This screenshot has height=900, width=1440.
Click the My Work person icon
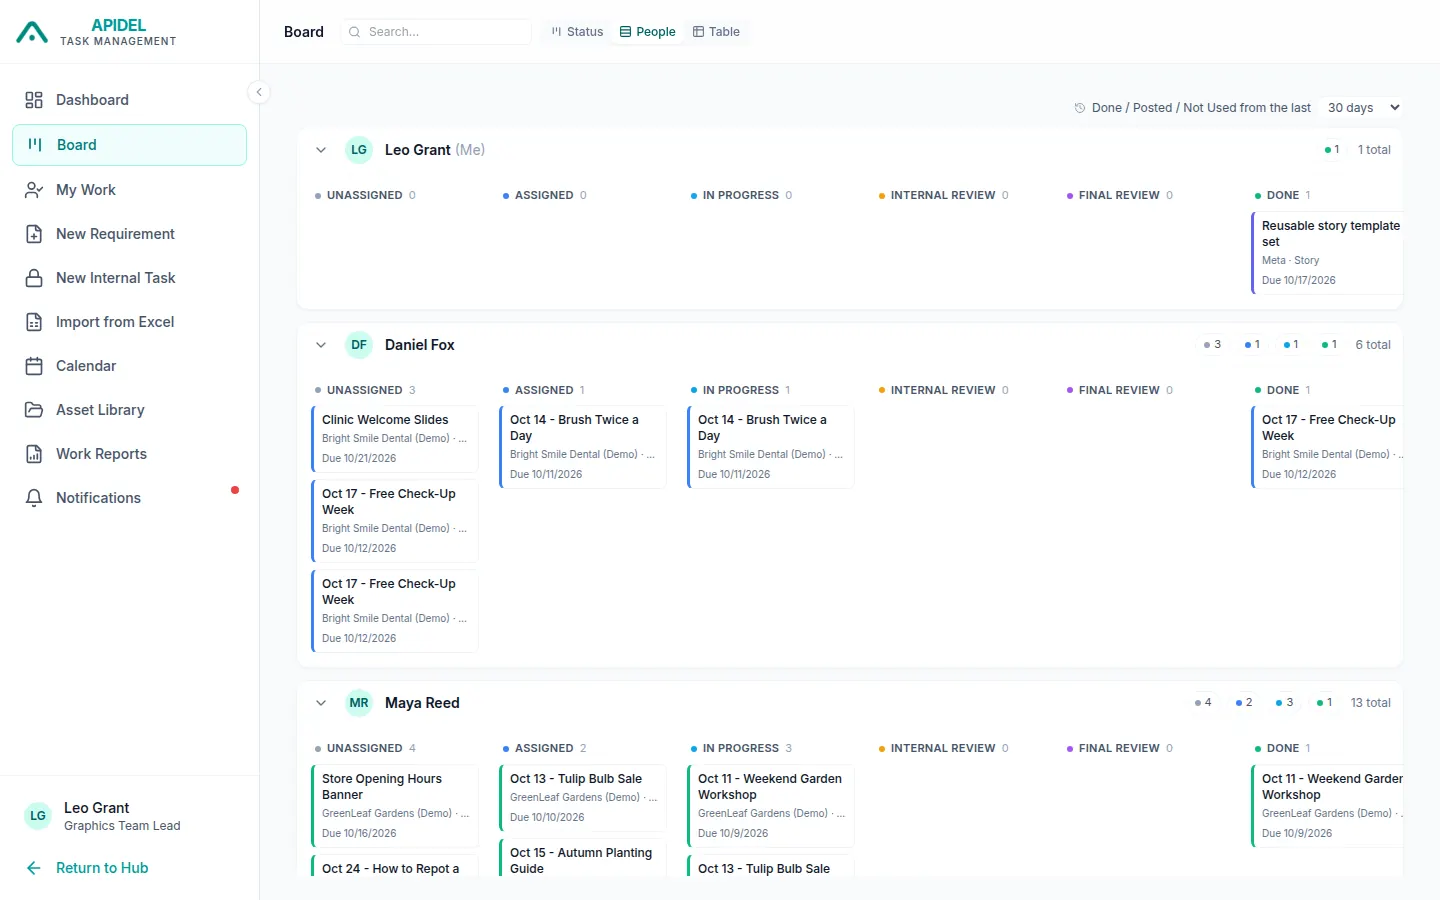(x=34, y=190)
